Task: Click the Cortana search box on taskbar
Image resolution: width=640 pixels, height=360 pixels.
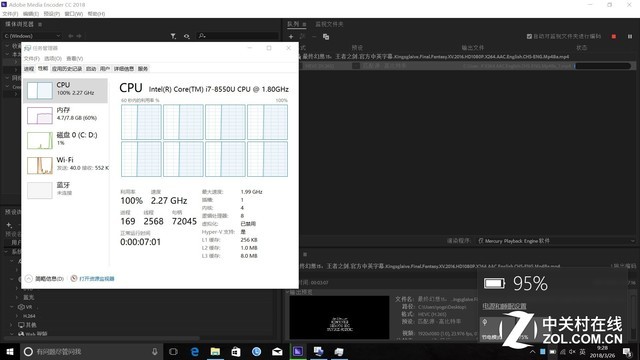Action: [91, 351]
